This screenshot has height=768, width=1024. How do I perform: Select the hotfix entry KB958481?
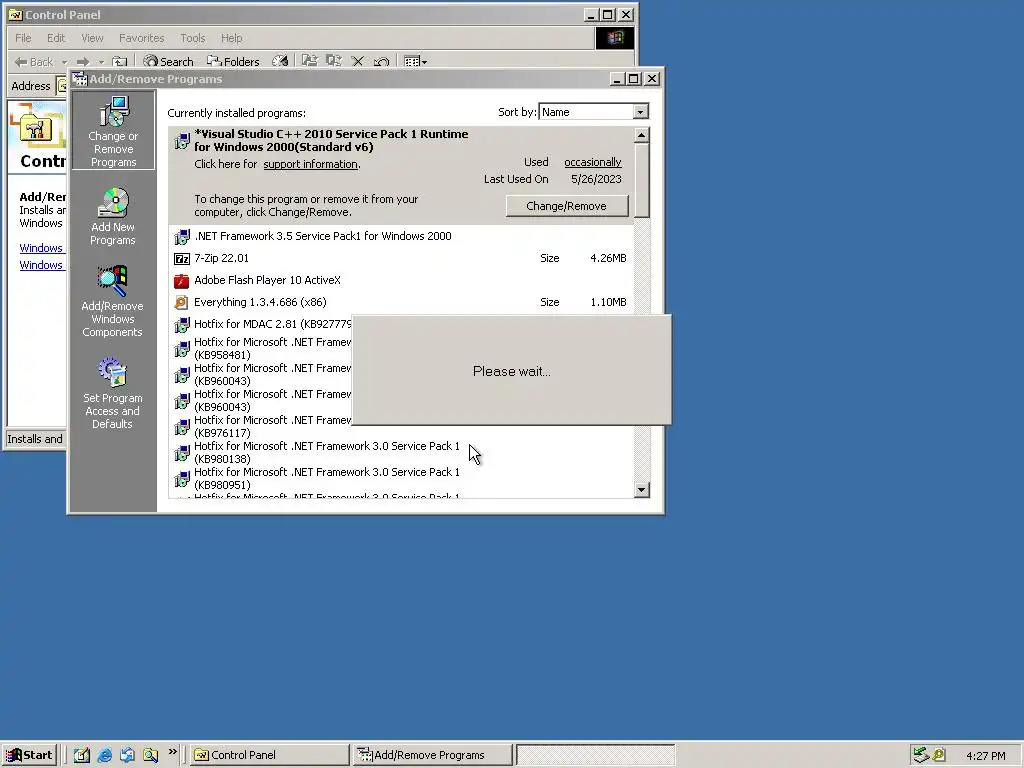tap(261, 349)
